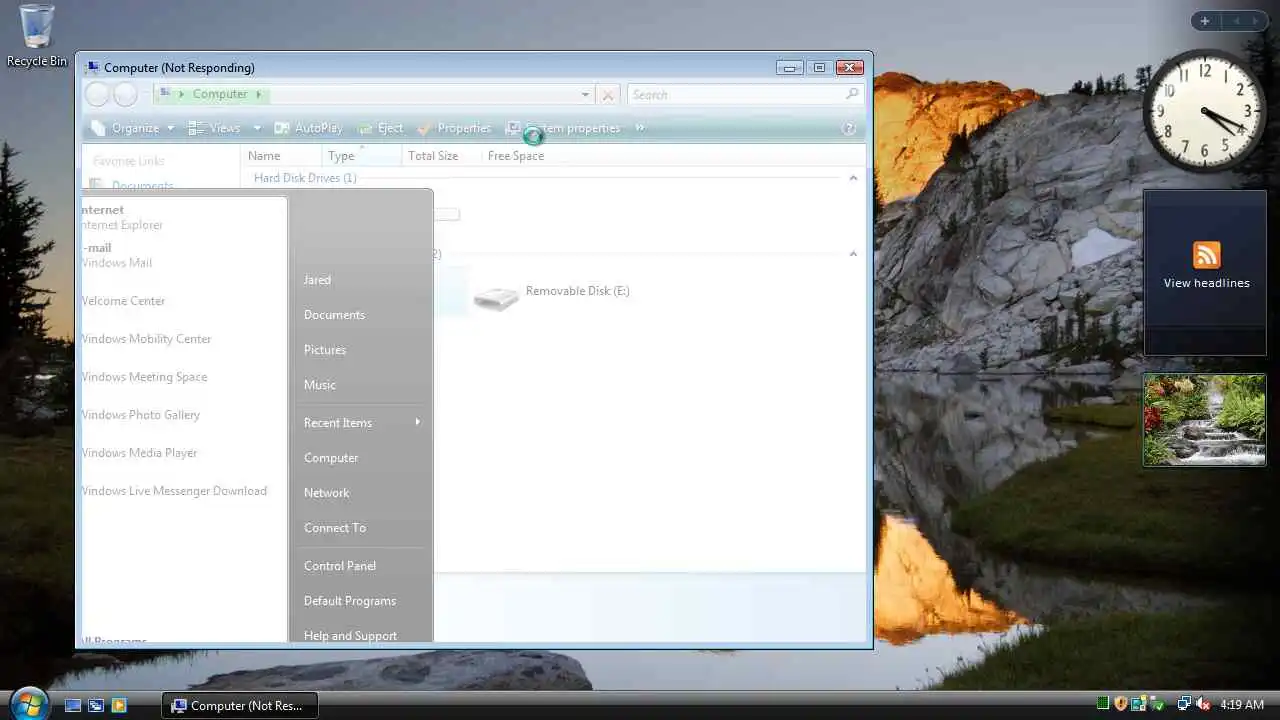Viewport: 1280px width, 720px height.
Task: Click the Computer window title bar icon
Action: click(x=93, y=68)
